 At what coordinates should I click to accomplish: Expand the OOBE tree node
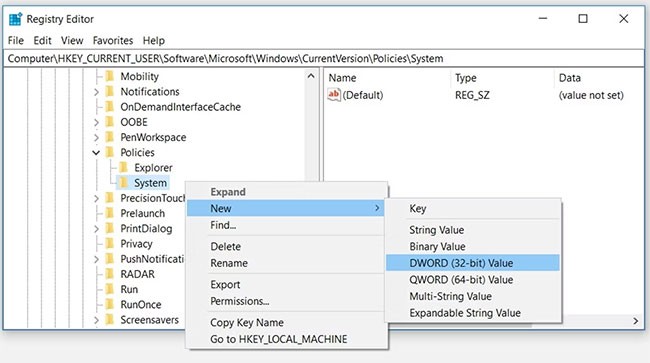[x=96, y=122]
